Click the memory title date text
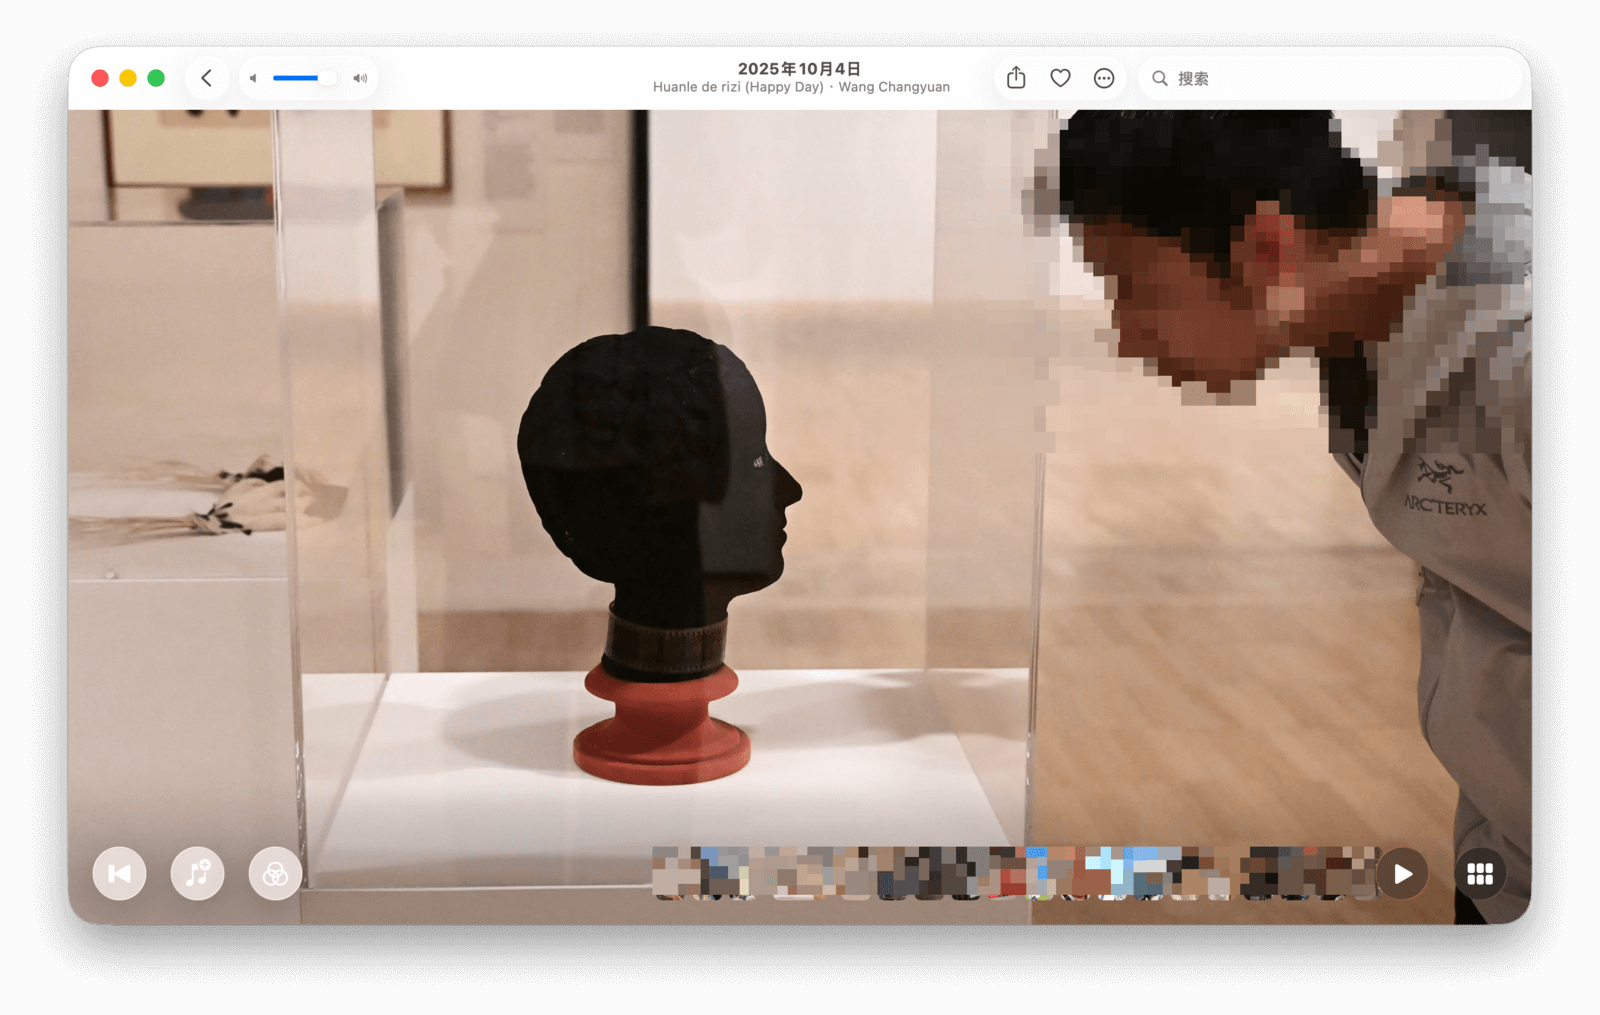This screenshot has height=1015, width=1600. [799, 68]
